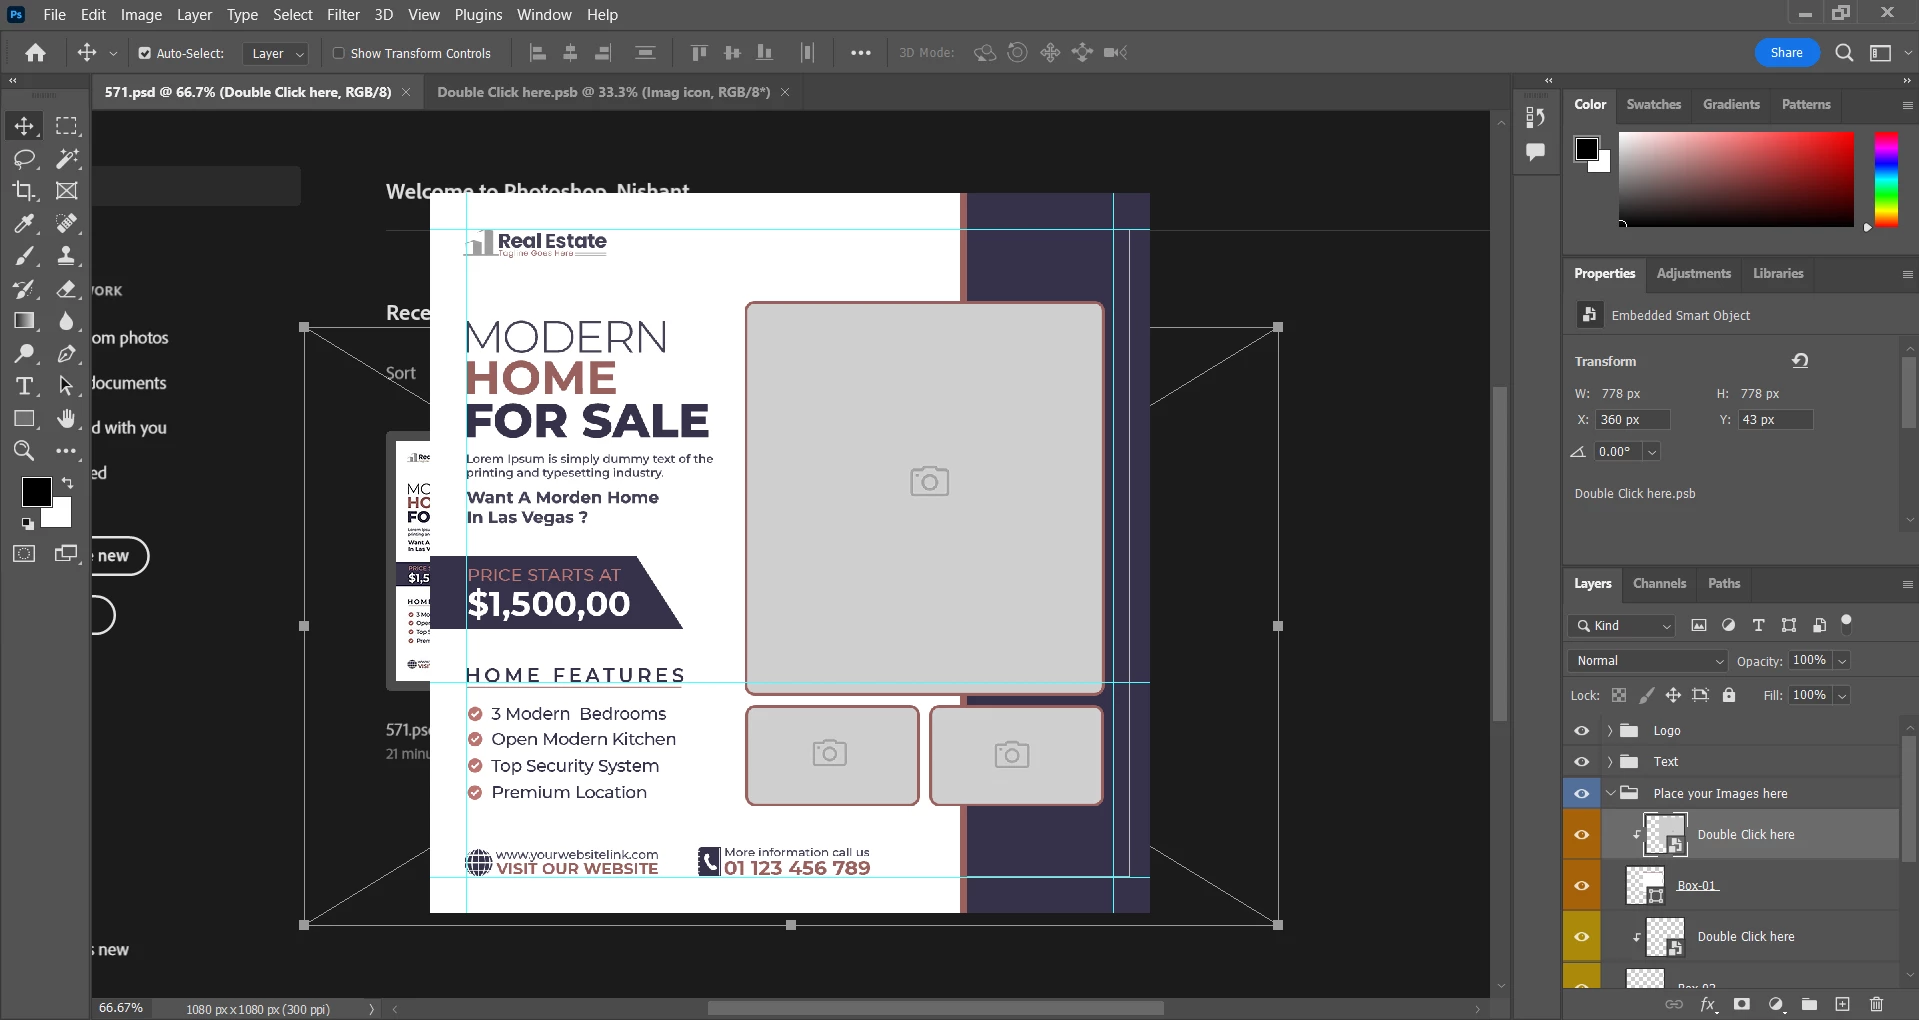Screen dimensions: 1919x1020
Task: Toggle layer filtering on or off
Action: click(1846, 623)
